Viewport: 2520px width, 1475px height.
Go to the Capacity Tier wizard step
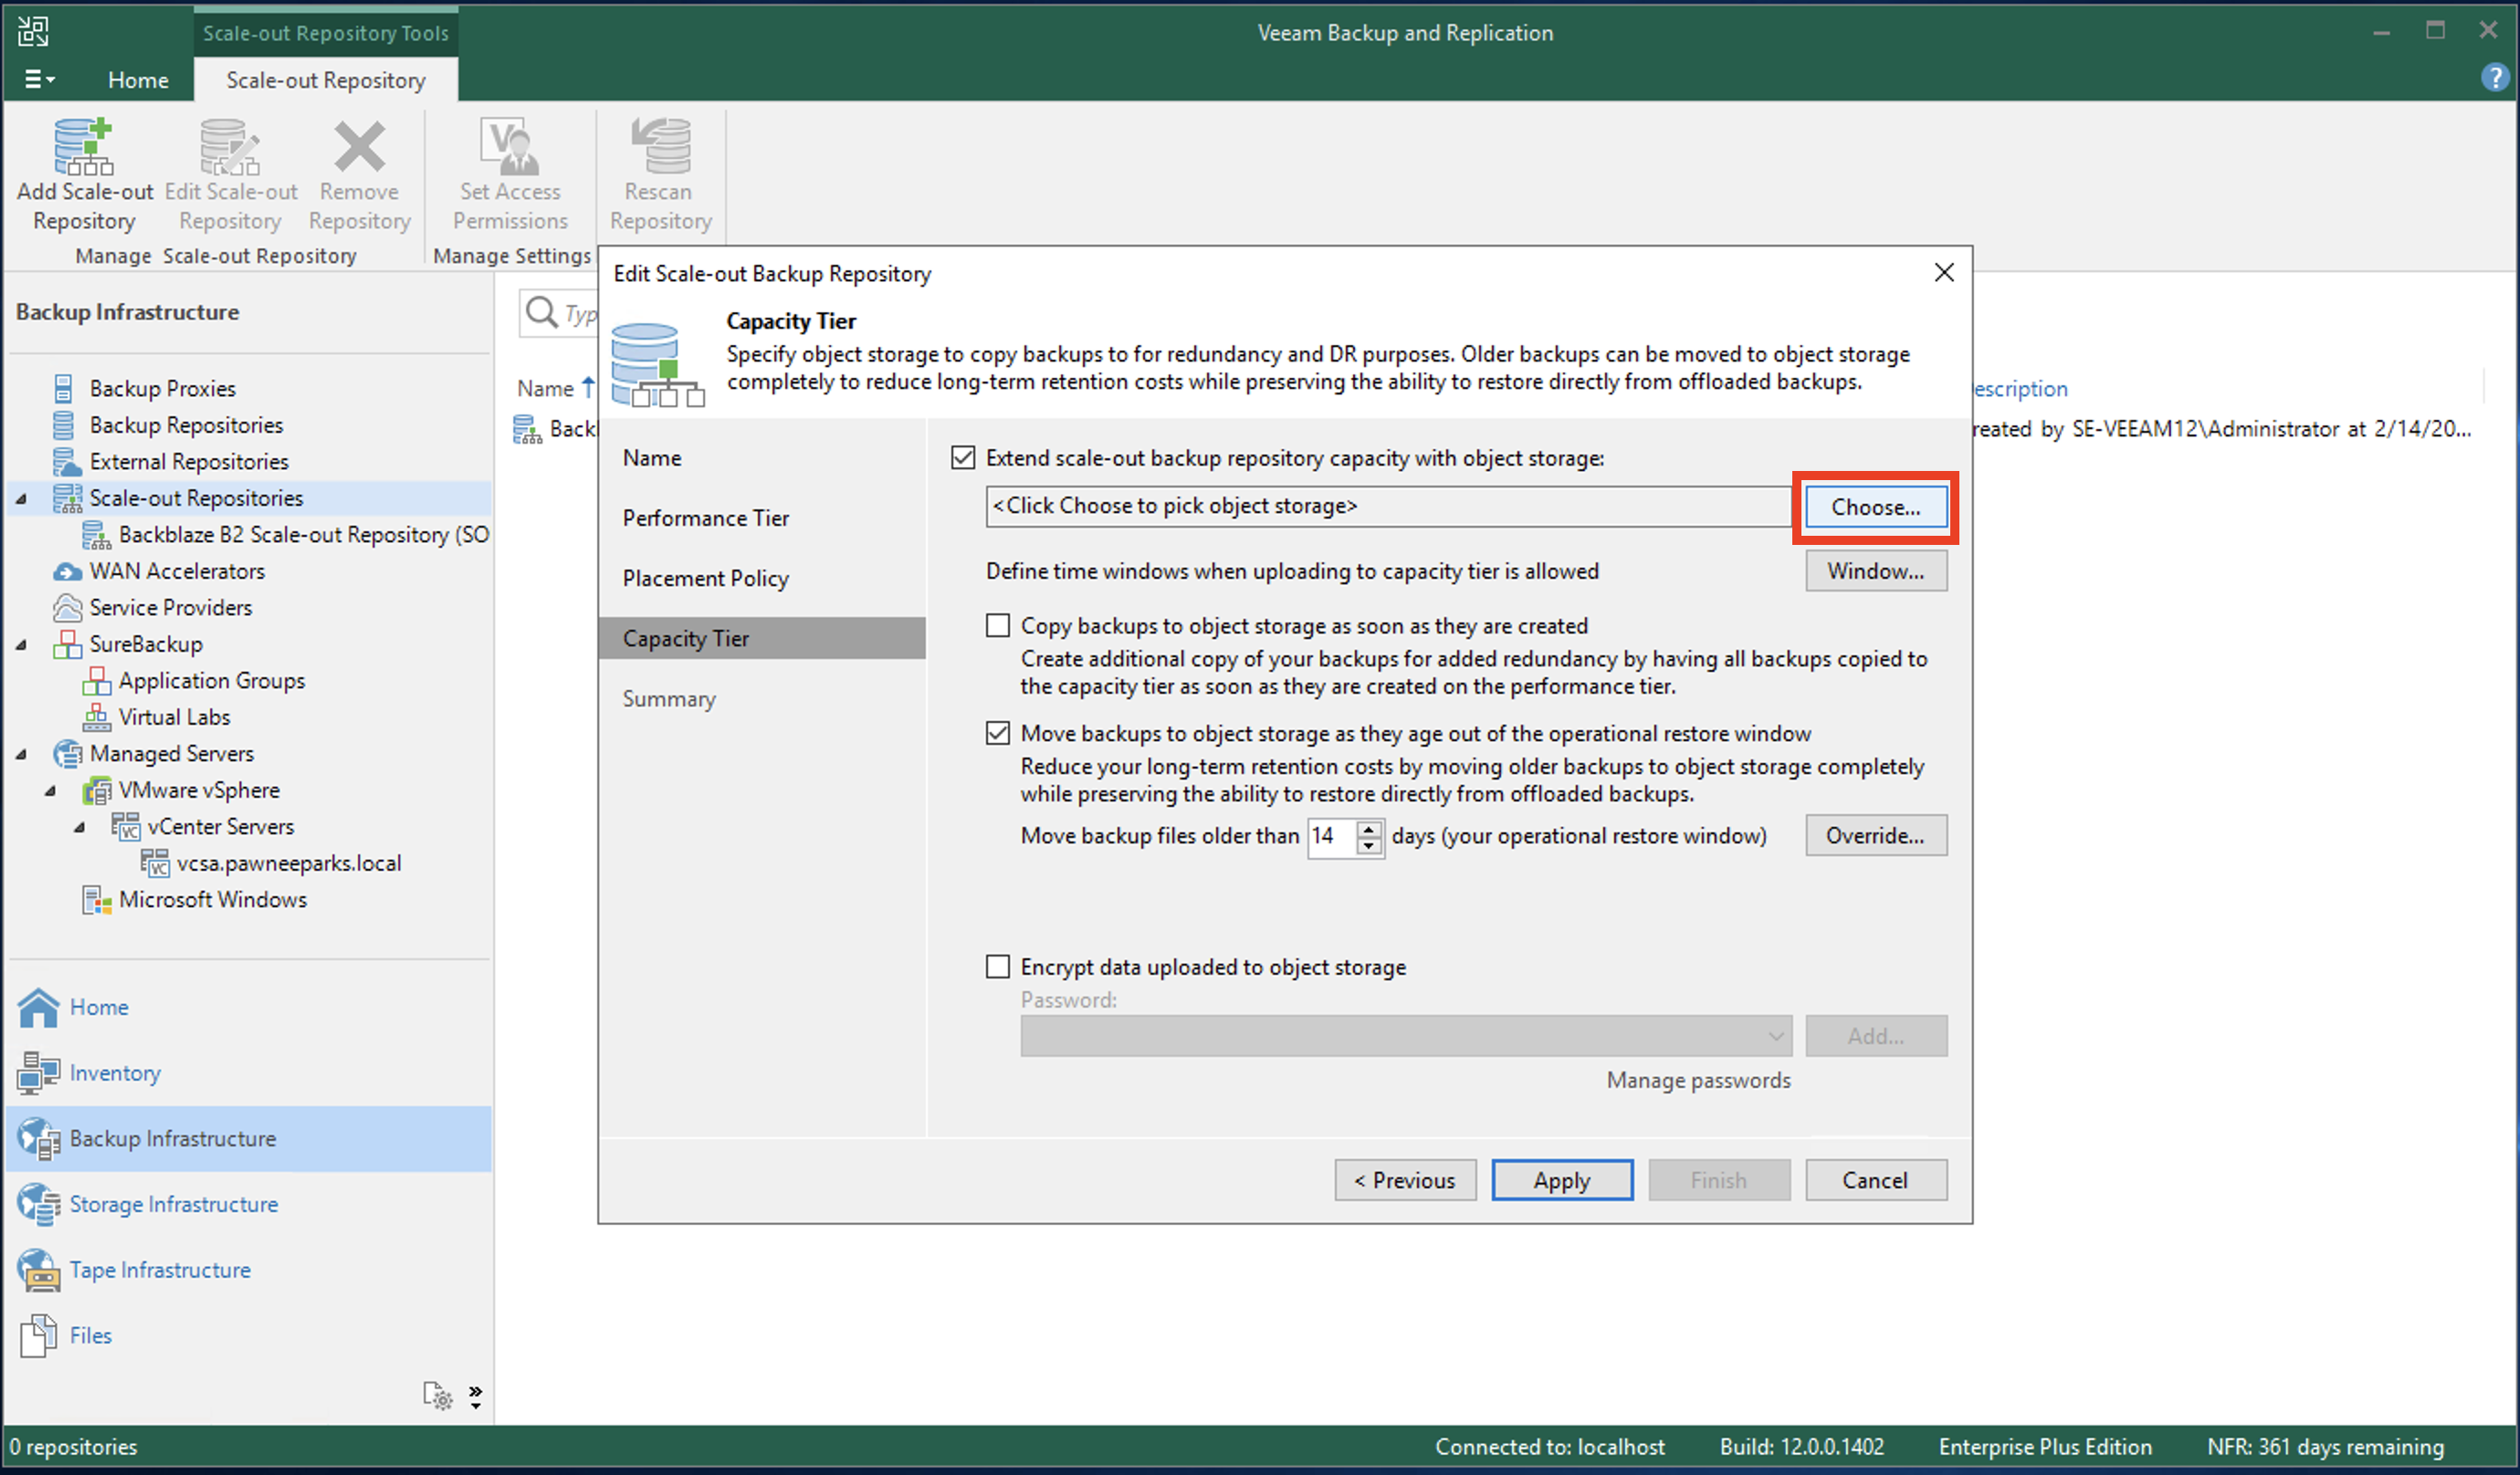[x=762, y=638]
